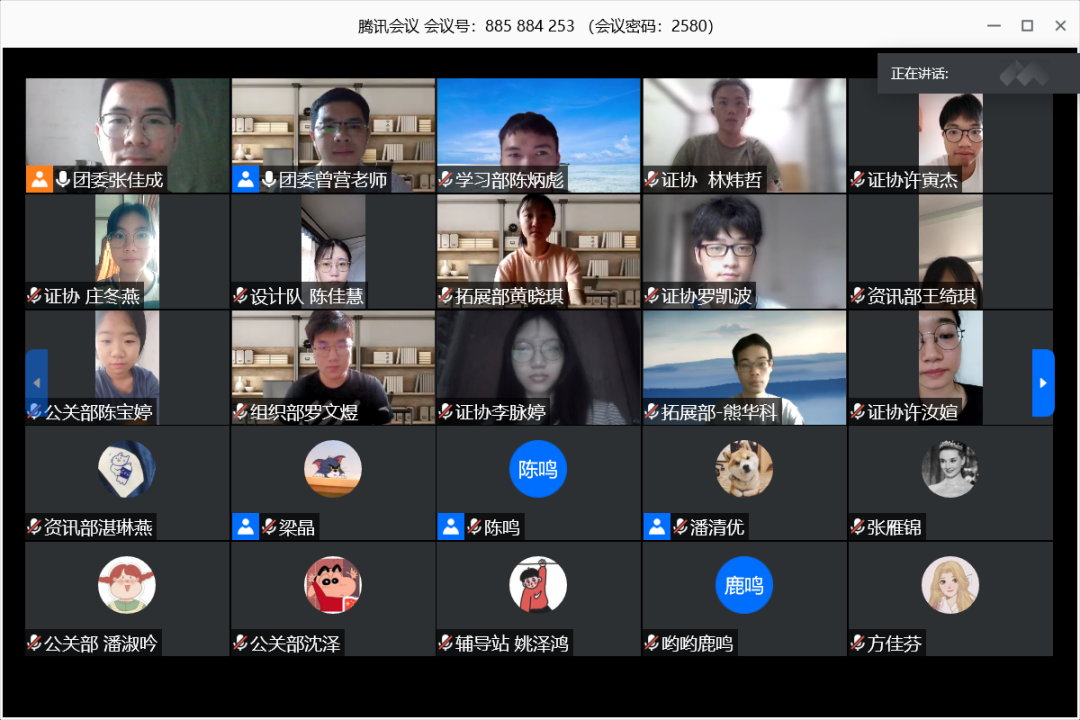Image resolution: width=1080 pixels, height=720 pixels.
Task: Click the orange host icon beside 团委张佳成
Action: coord(39,180)
